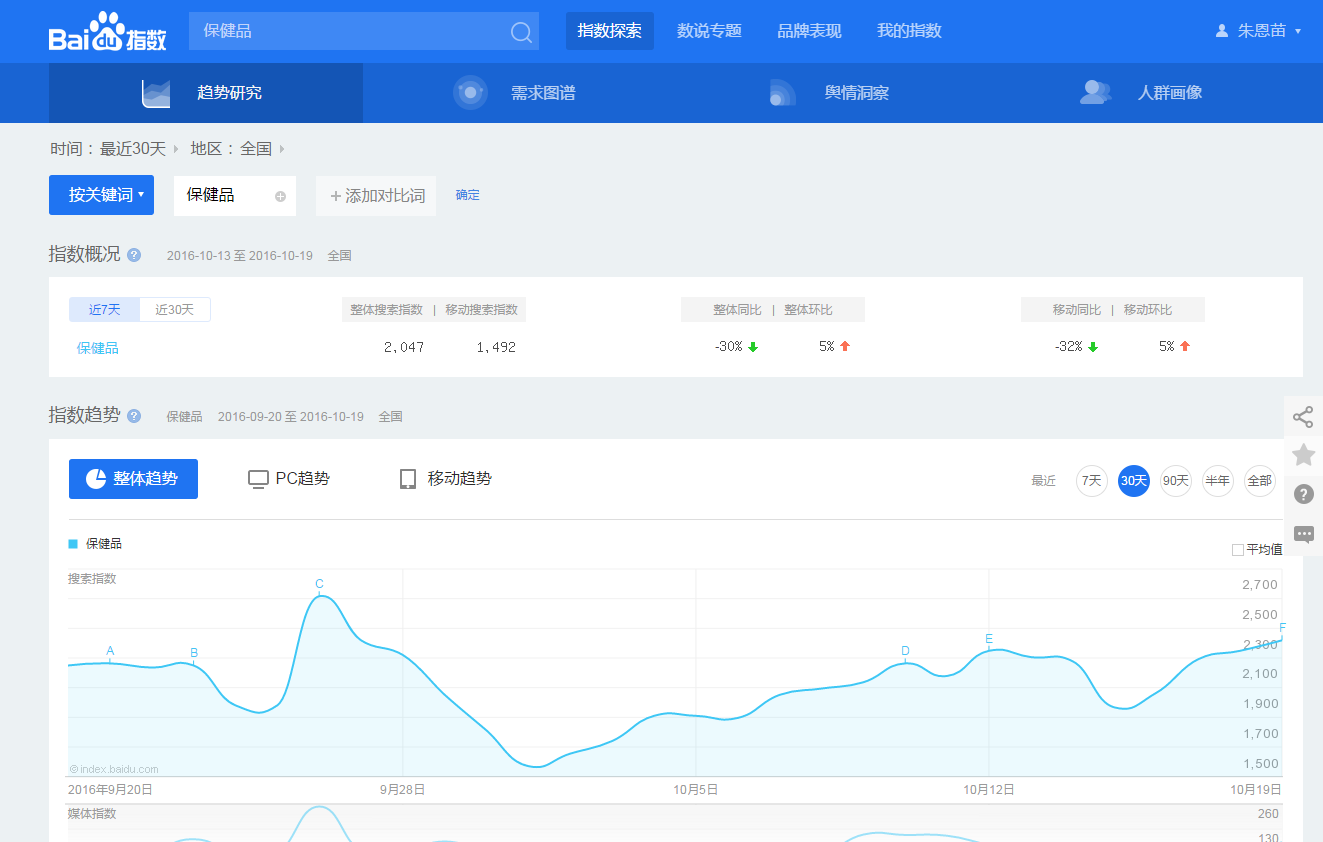Viewport: 1323px width, 842px height.
Task: Switch to the 舆情洞察 tab
Action: click(x=833, y=93)
